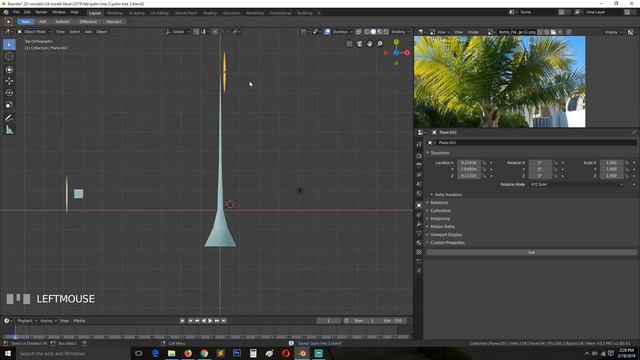Click the current frame number field
The width and height of the screenshot is (640, 360).
pyautogui.click(x=328, y=321)
